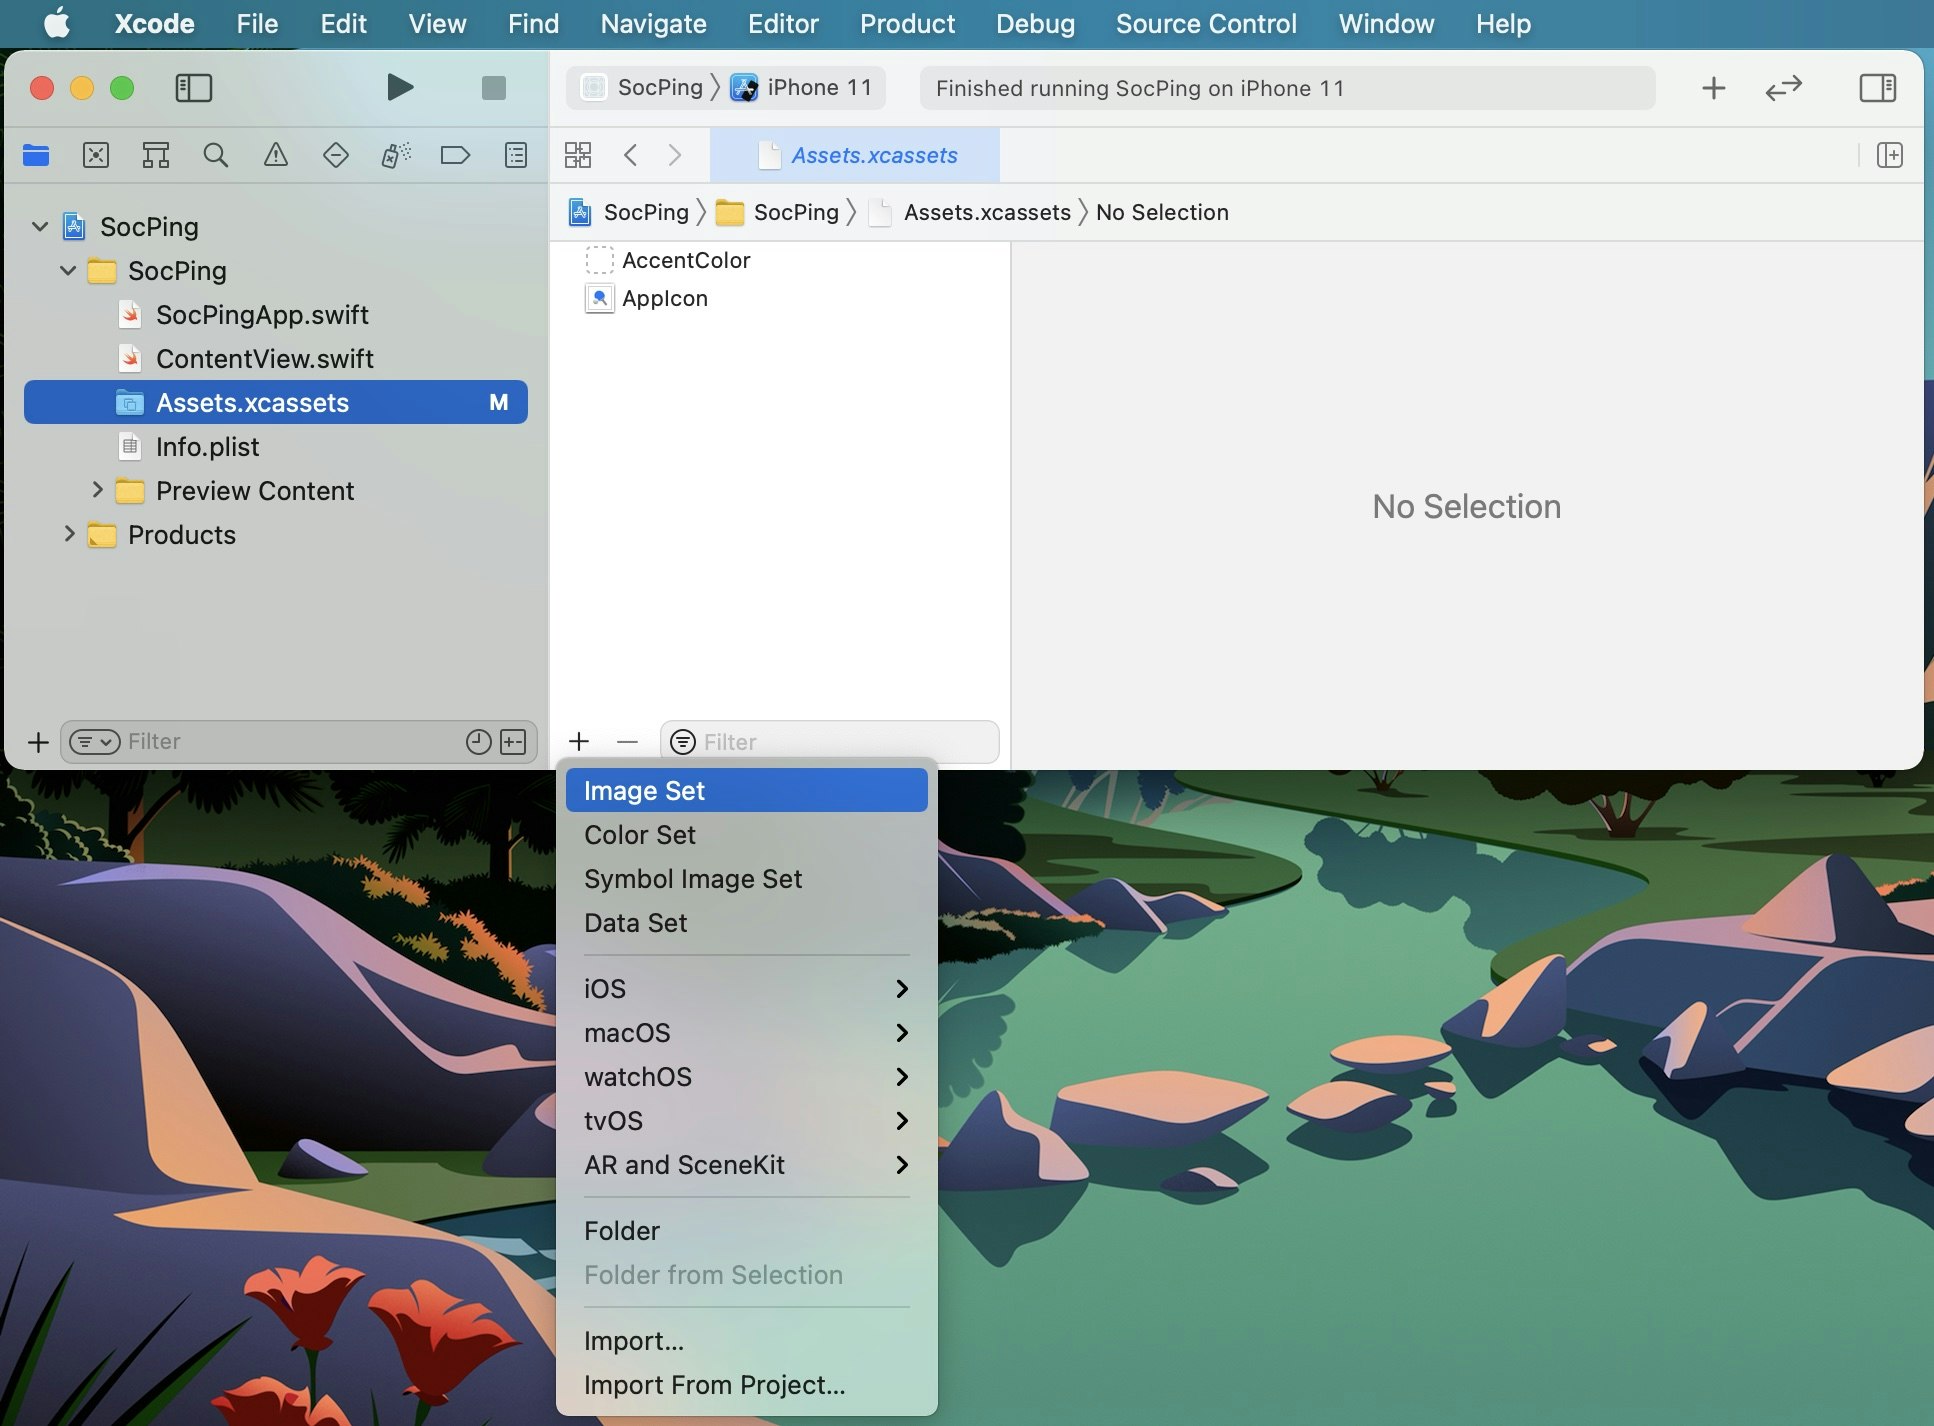
Task: Open the Test navigator diamond icon
Action: (336, 155)
